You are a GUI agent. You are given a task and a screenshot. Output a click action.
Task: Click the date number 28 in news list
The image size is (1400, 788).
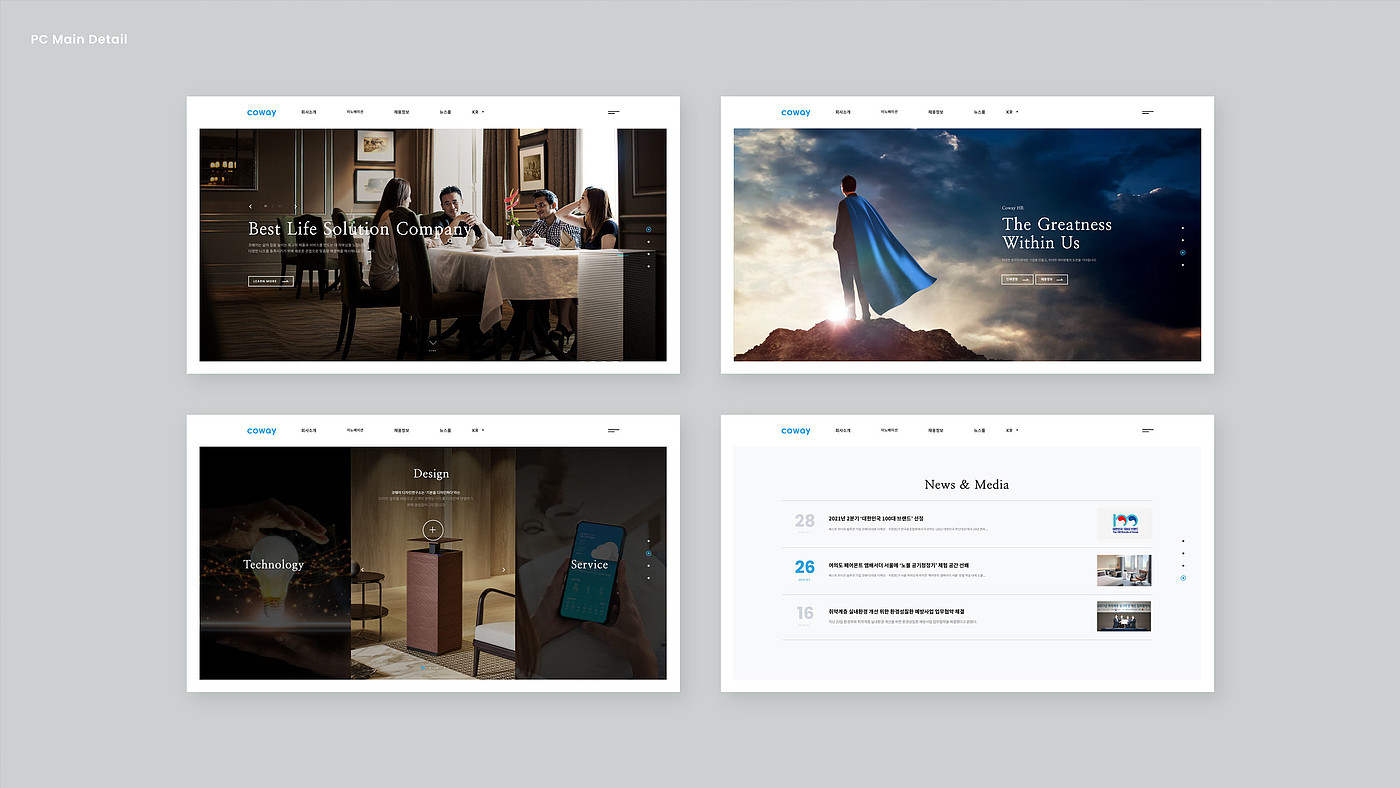[805, 520]
